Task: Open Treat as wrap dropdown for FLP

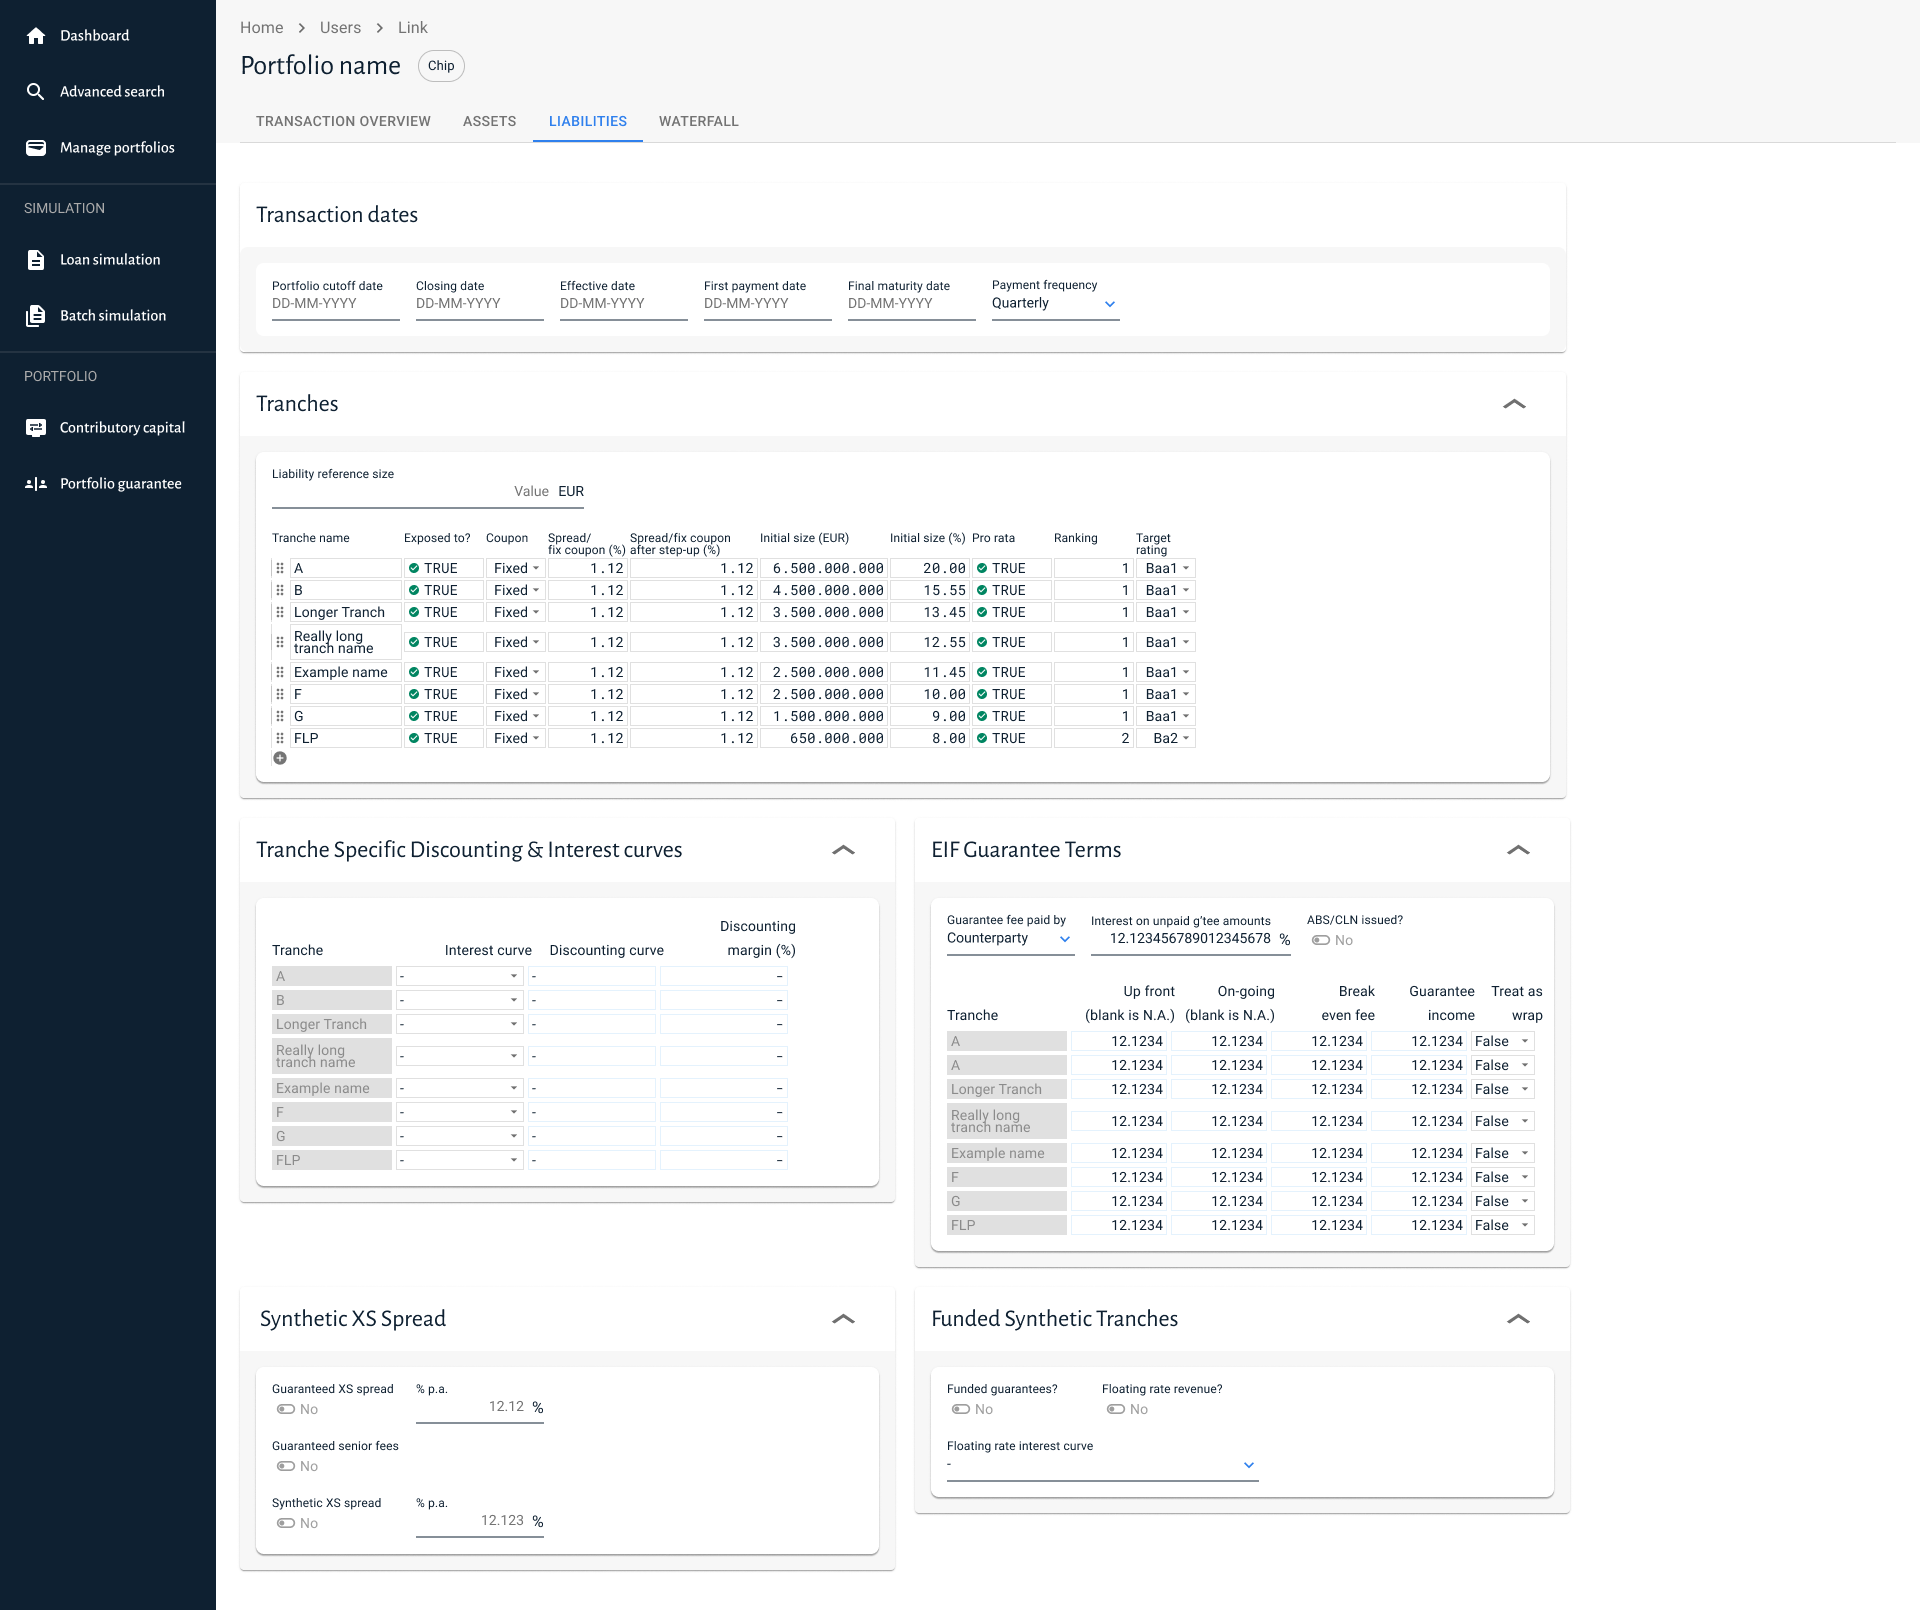Action: 1502,1225
